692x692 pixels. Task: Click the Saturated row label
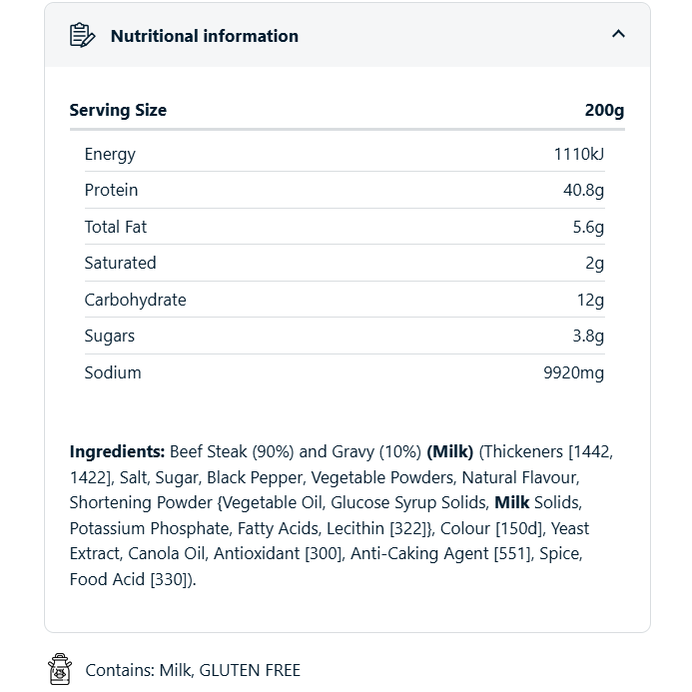click(120, 263)
